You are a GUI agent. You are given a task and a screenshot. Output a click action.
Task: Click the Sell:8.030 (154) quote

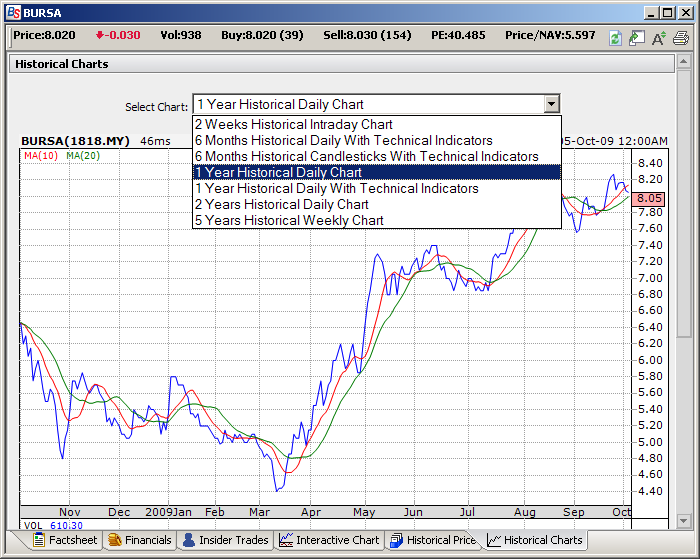tap(367, 35)
